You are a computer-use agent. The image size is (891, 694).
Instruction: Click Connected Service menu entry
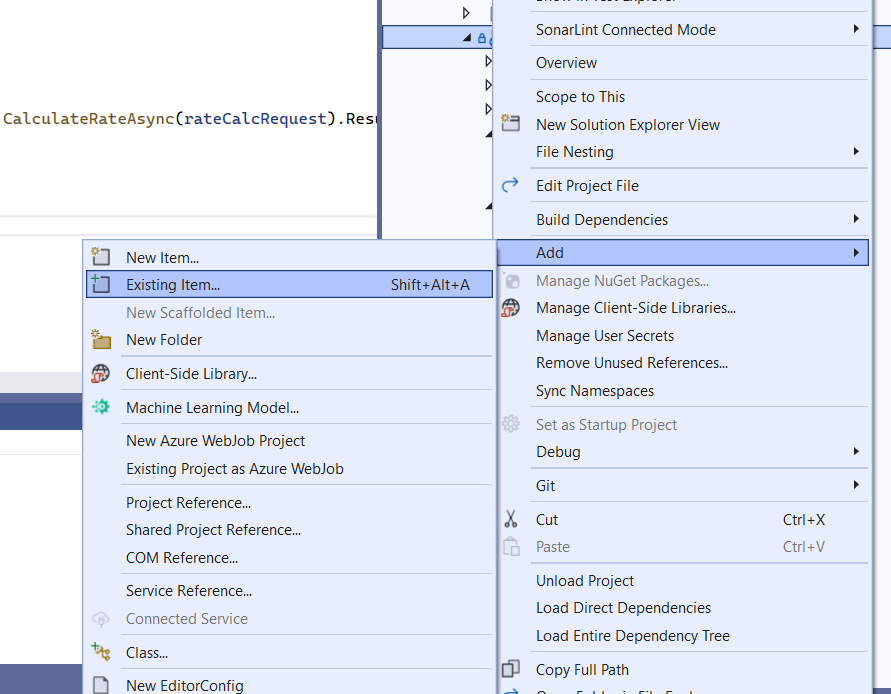tap(289, 618)
